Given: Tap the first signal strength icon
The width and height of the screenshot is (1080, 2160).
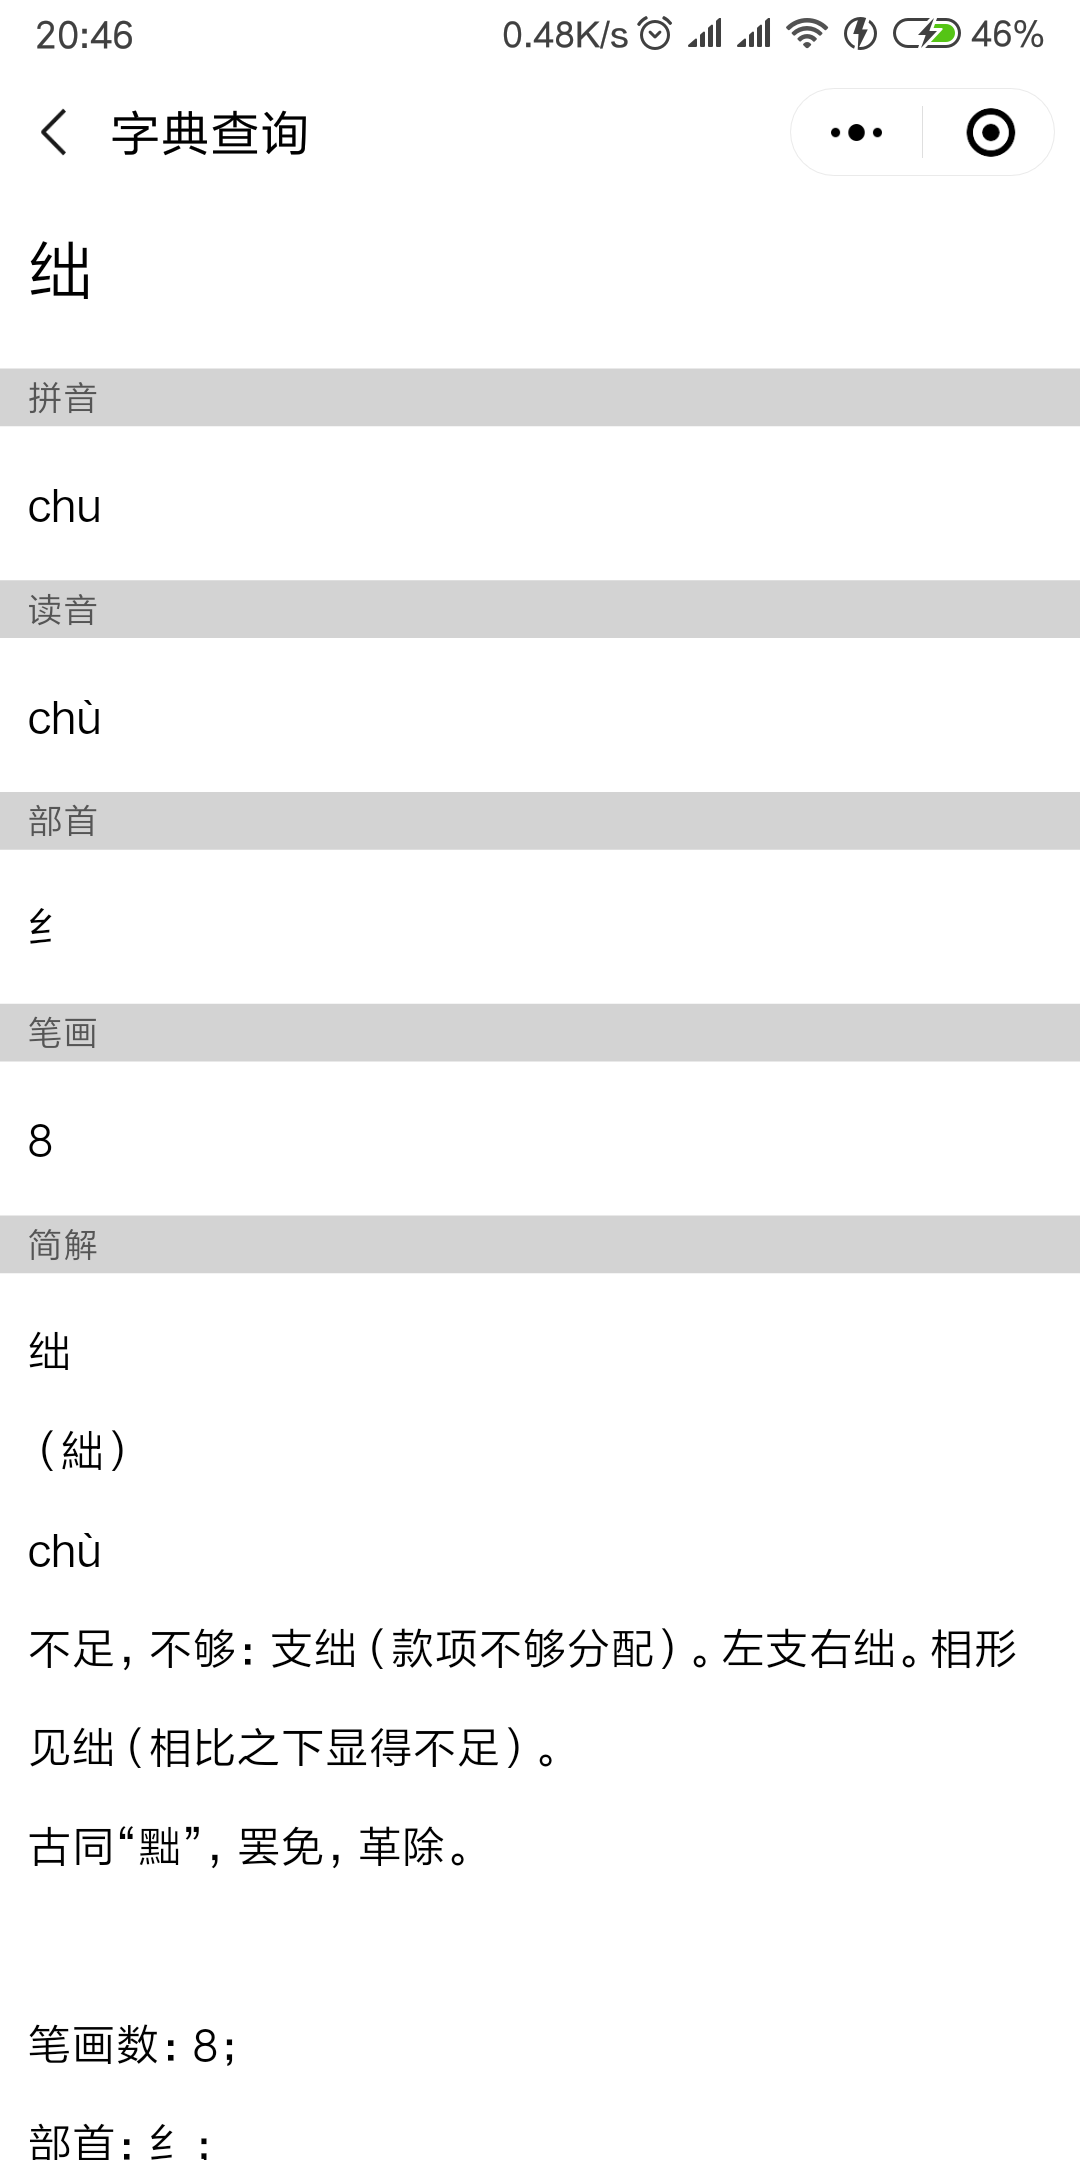Looking at the screenshot, I should pyautogui.click(x=705, y=34).
